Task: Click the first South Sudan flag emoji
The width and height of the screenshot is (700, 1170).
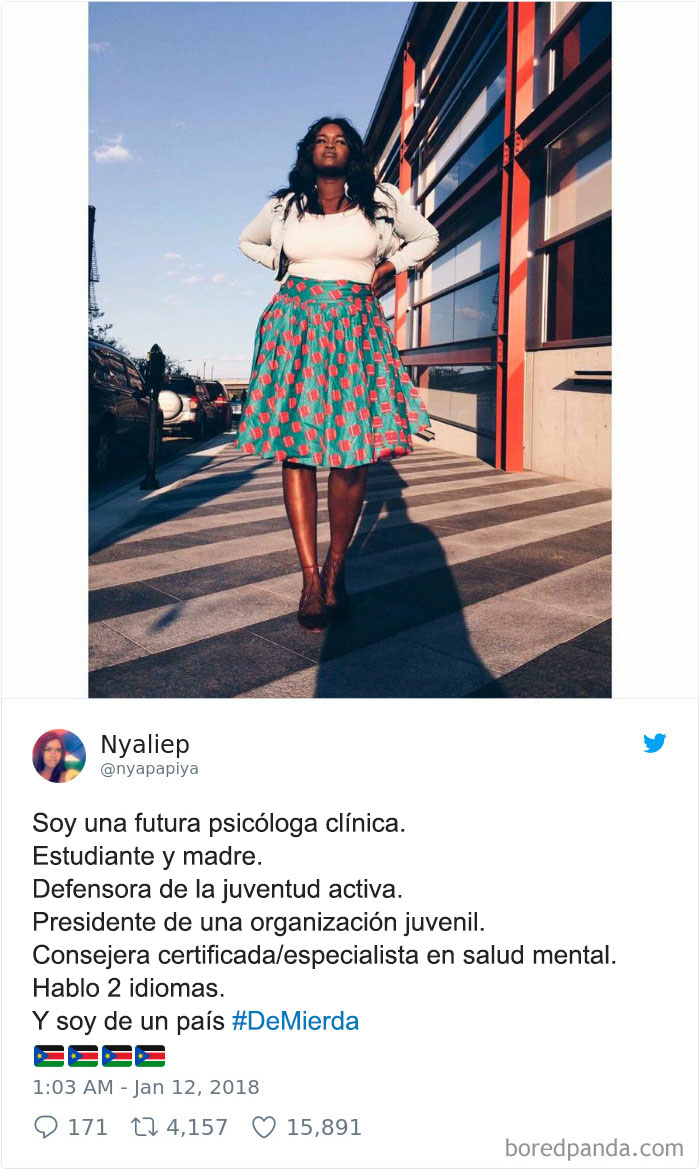Action: pyautogui.click(x=49, y=1056)
